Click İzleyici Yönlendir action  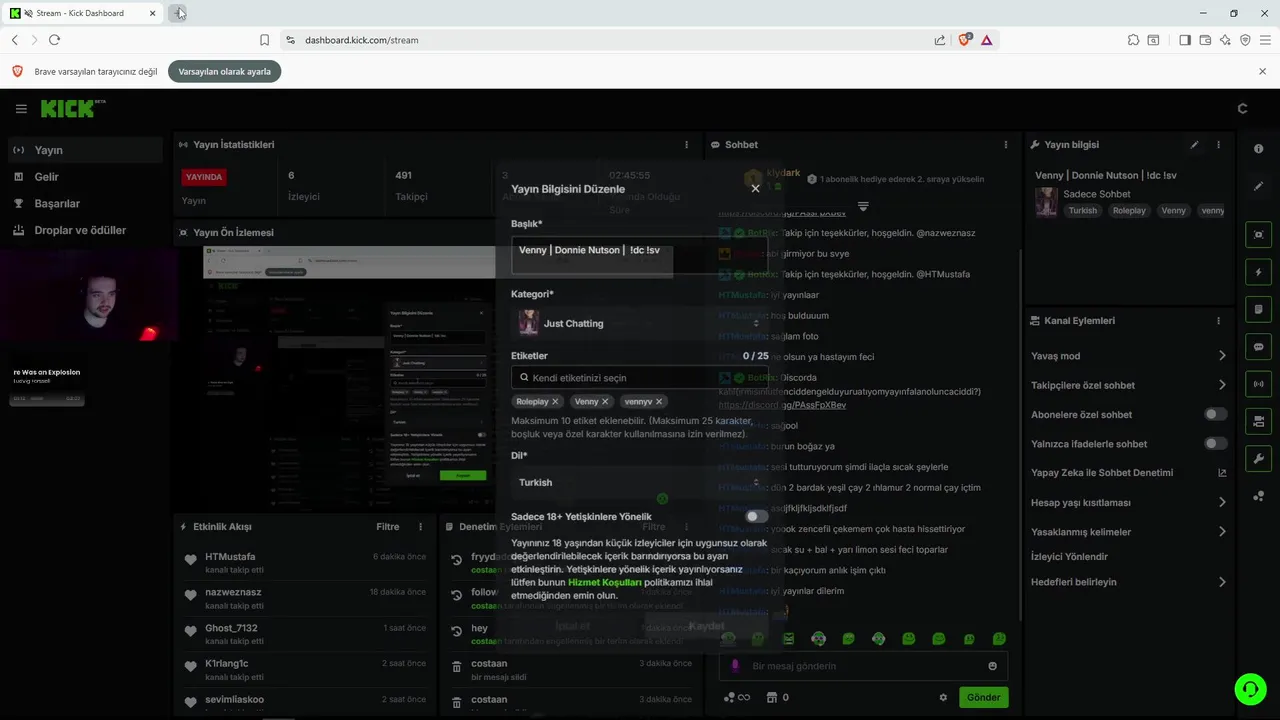[x=1069, y=557]
